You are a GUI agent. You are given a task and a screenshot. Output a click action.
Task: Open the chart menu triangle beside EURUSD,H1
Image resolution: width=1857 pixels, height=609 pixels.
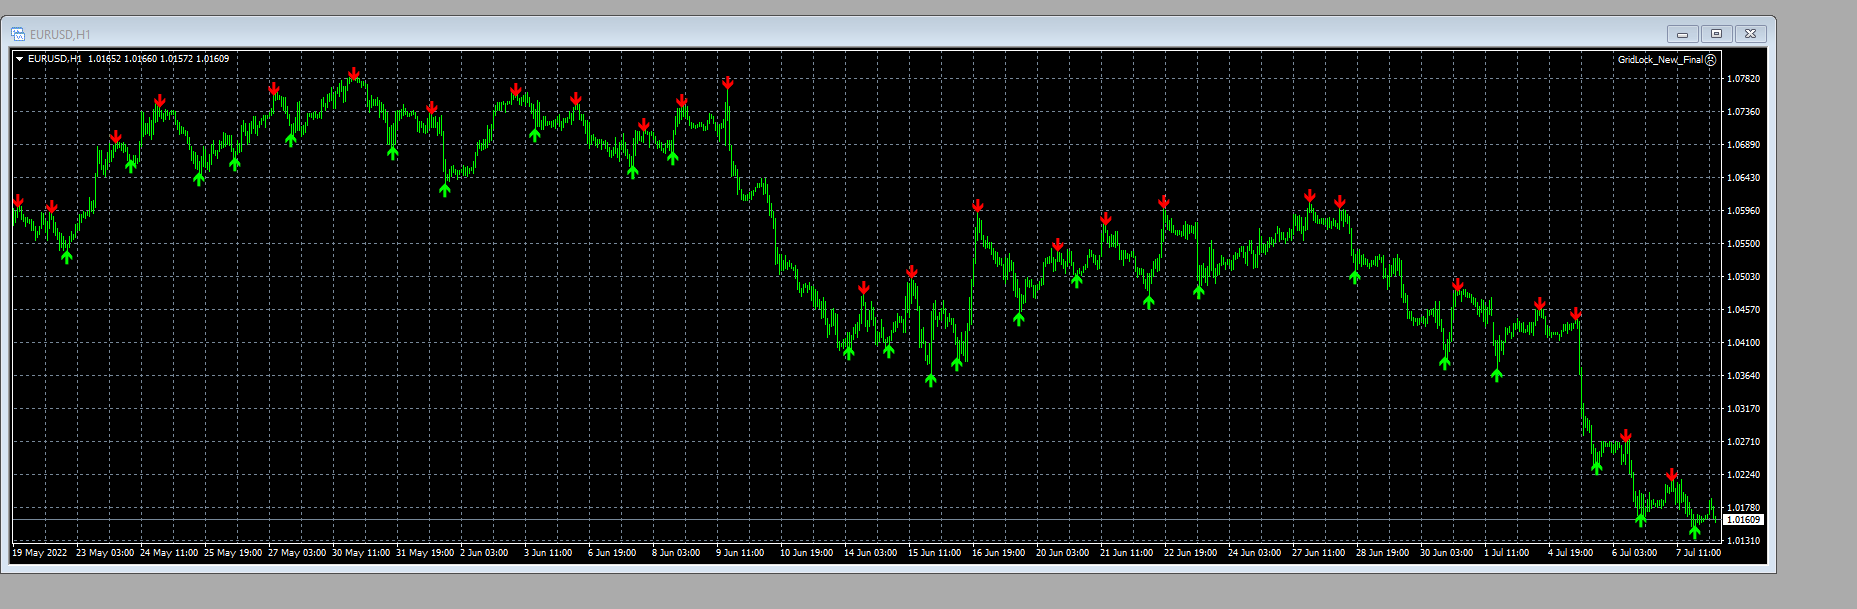tap(19, 59)
